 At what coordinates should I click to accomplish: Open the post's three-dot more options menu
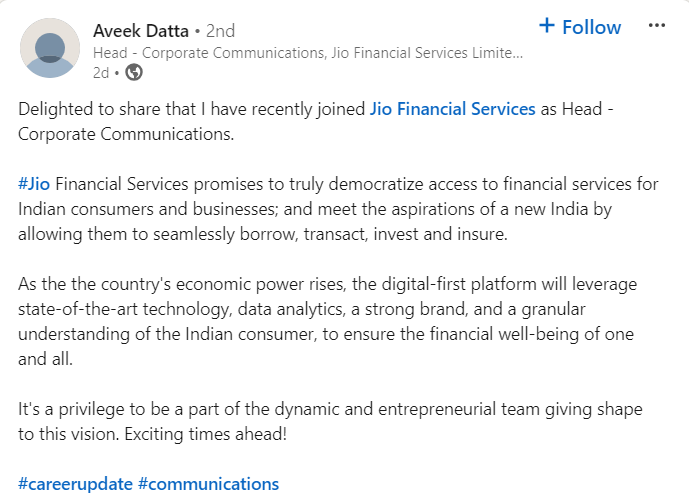click(x=656, y=26)
